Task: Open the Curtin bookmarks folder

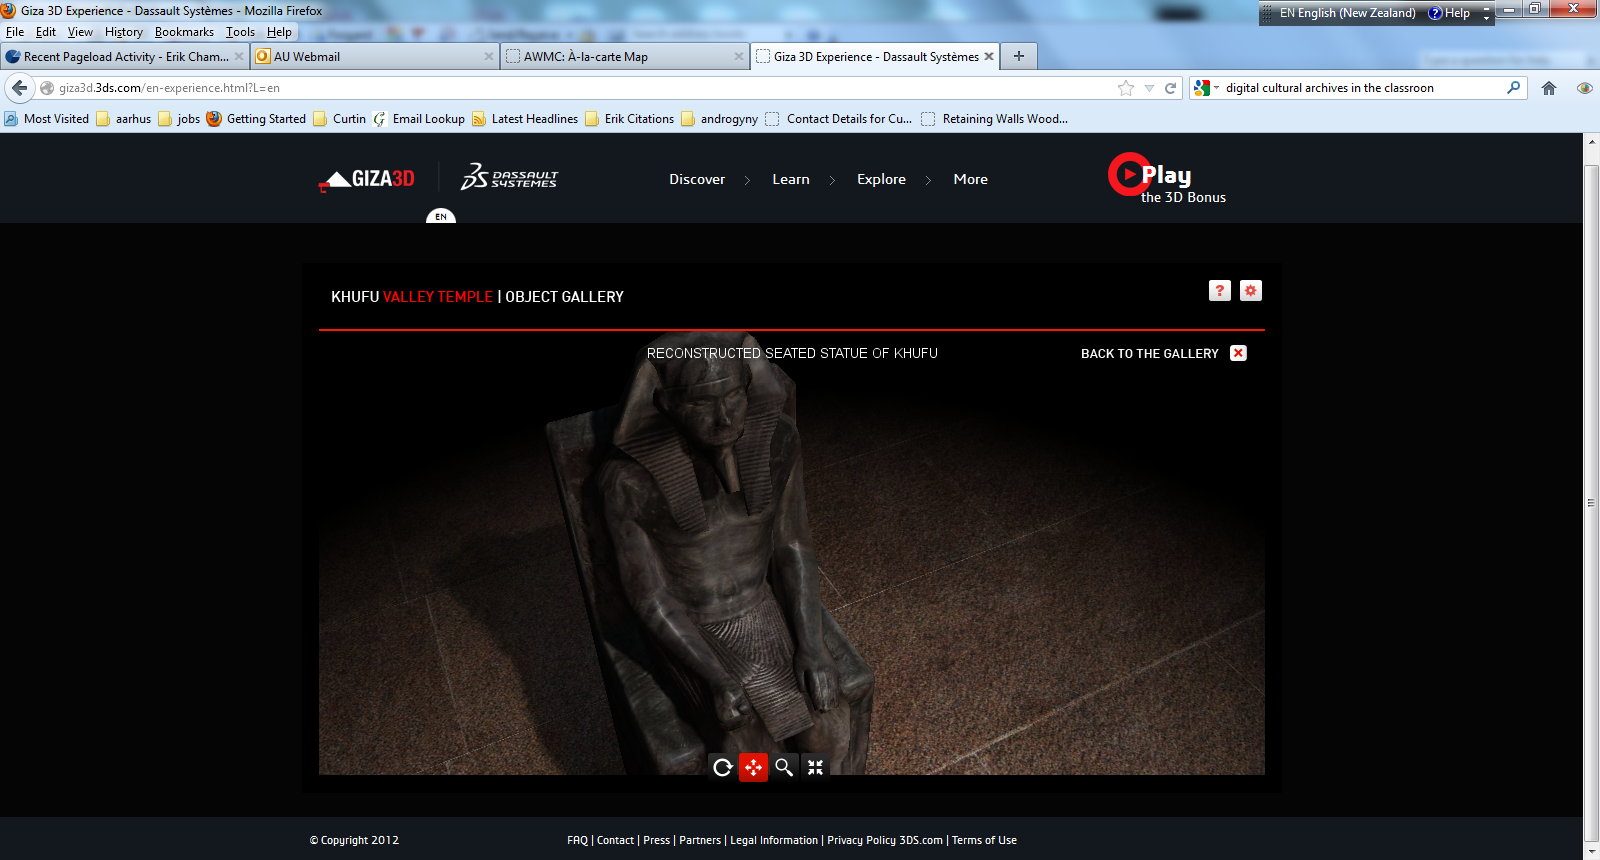Action: 340,119
